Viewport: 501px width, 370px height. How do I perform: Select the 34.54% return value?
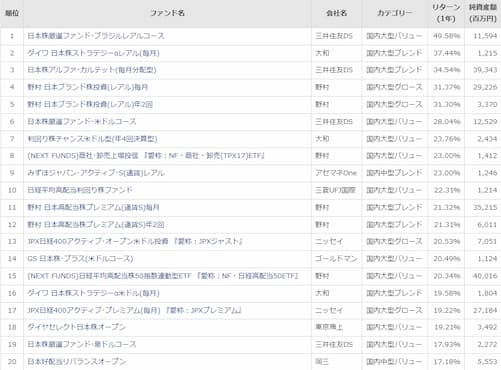(447, 70)
